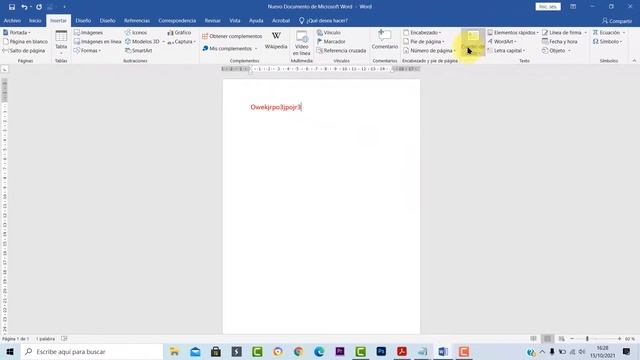Open File Explorer from the taskbar

174,351
